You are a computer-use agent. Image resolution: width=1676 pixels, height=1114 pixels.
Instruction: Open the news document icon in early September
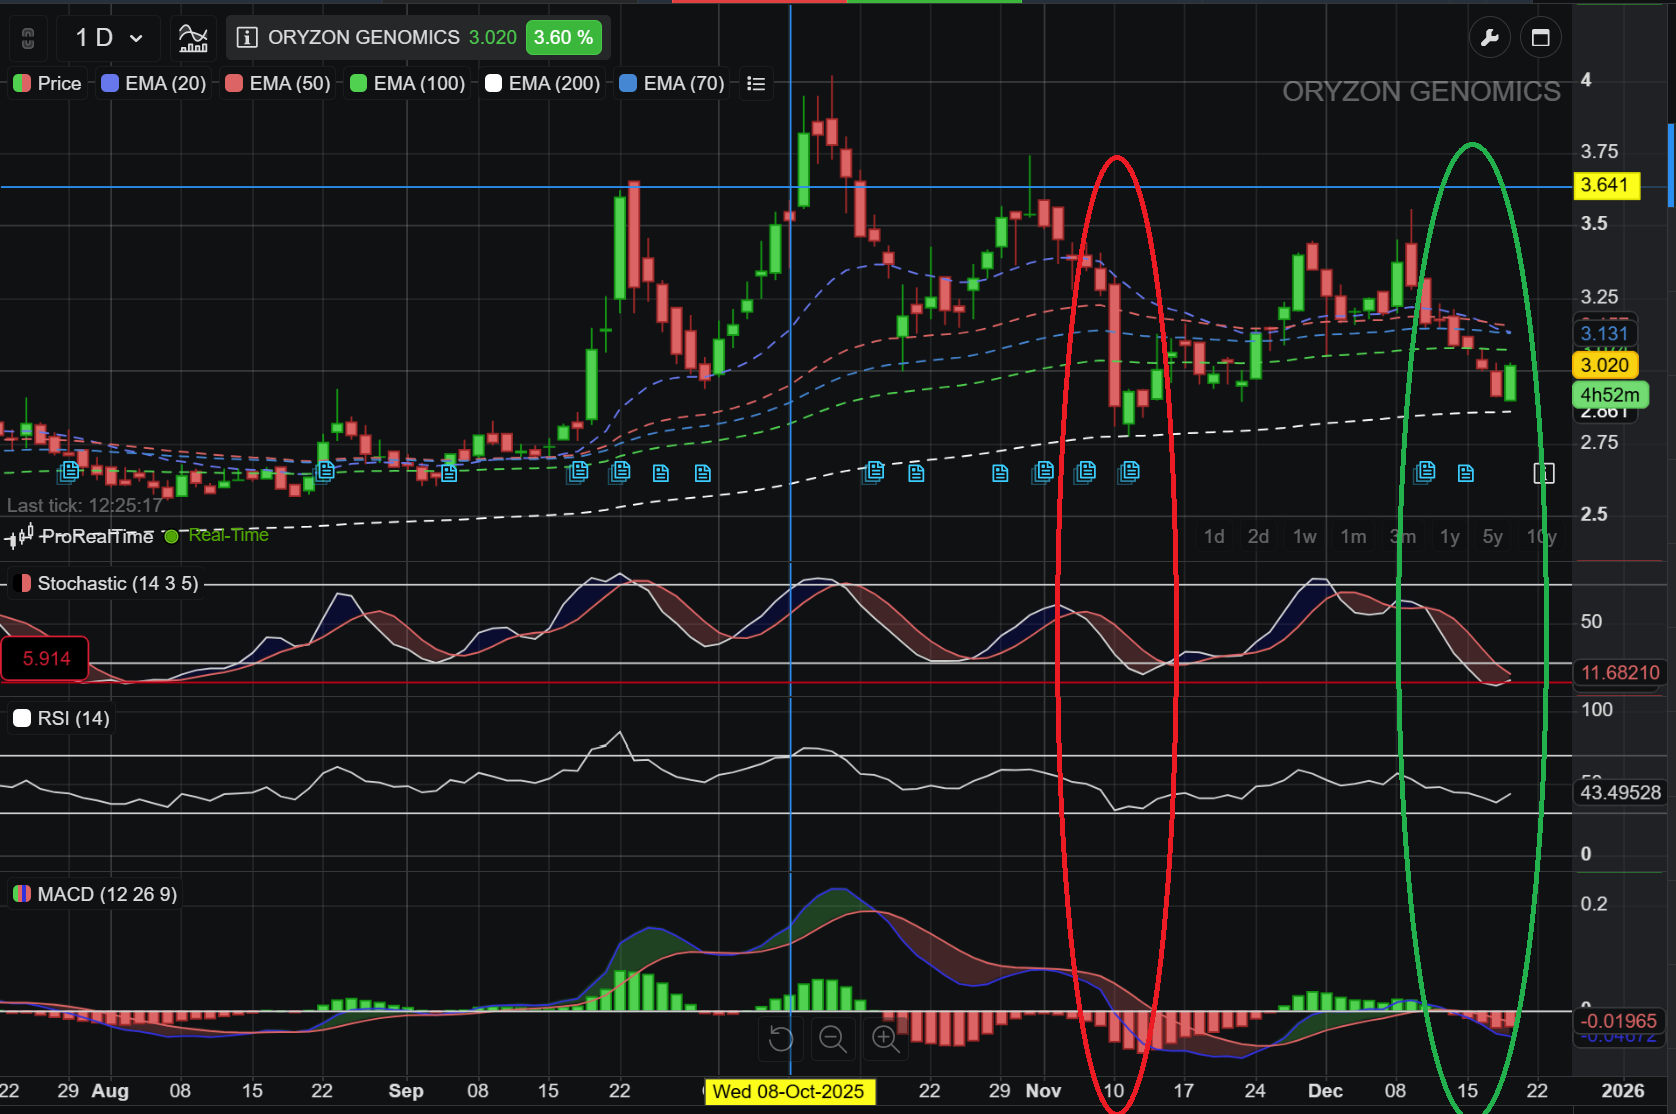coord(449,473)
